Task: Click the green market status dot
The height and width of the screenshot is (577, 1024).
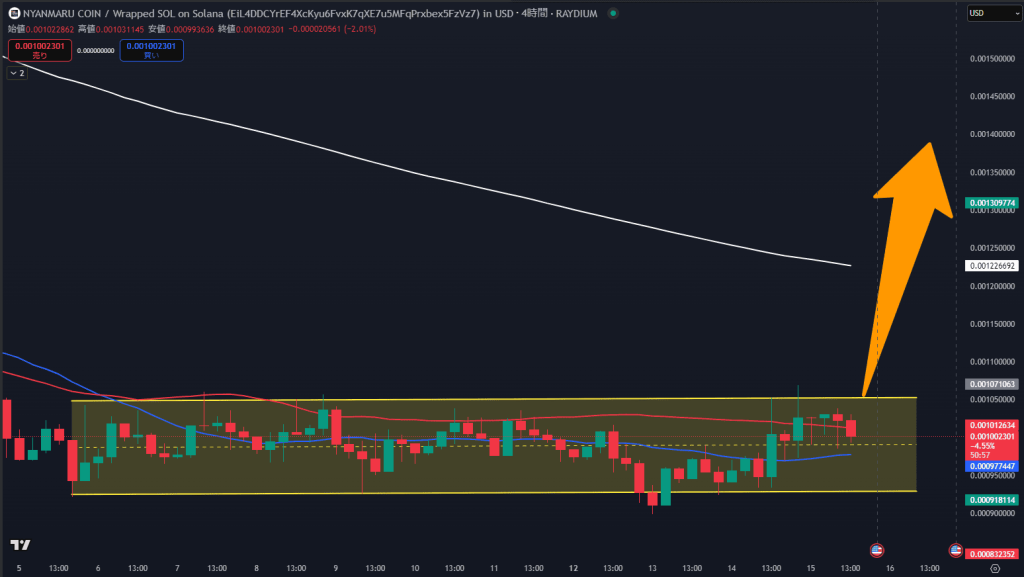Action: 613,13
